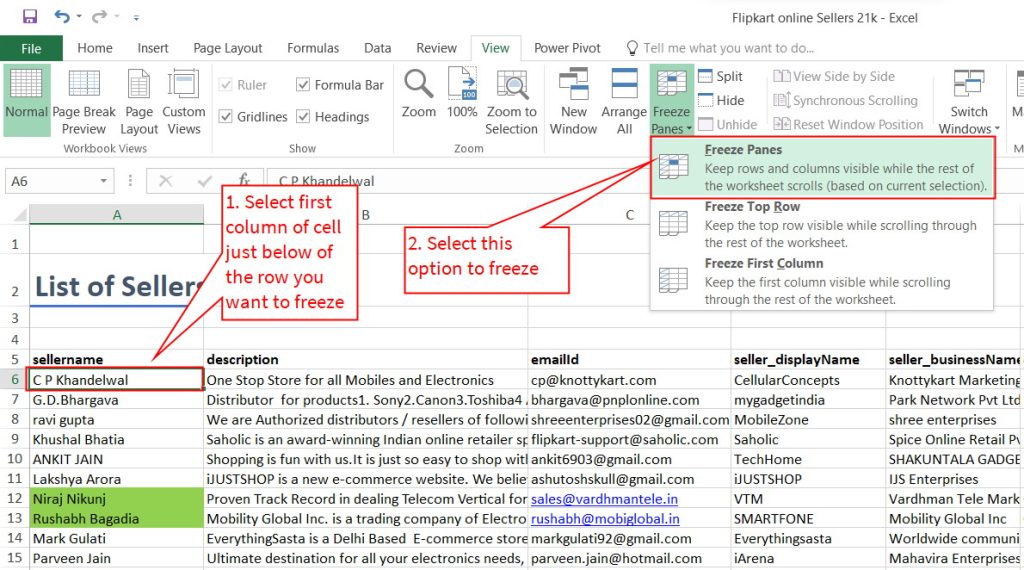Select column C header
The image size is (1024, 570).
630,215
